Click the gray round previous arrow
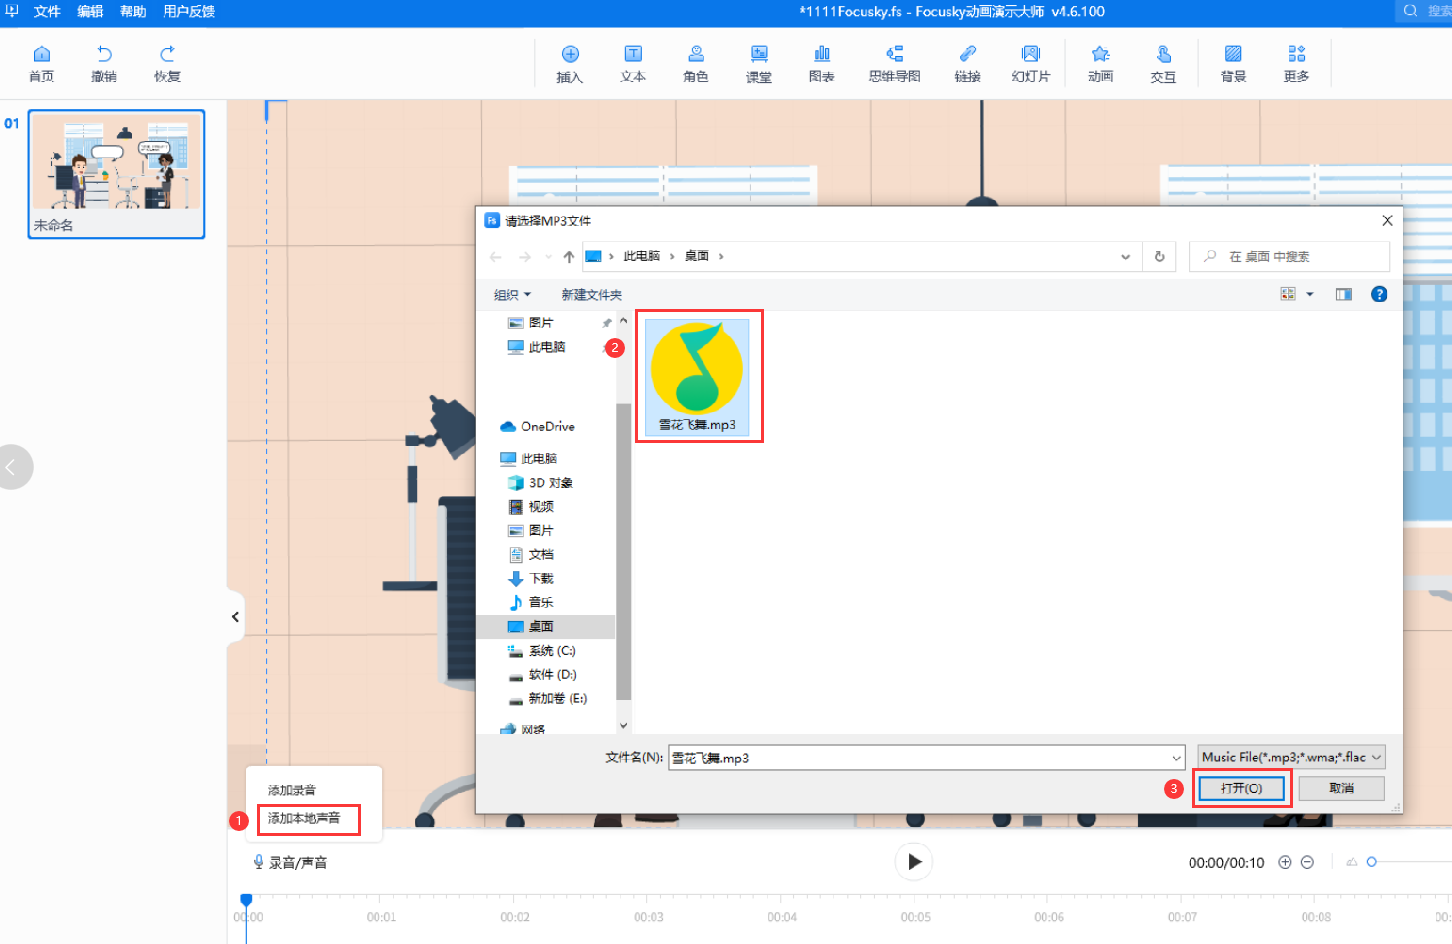The width and height of the screenshot is (1452, 944). click(x=13, y=467)
